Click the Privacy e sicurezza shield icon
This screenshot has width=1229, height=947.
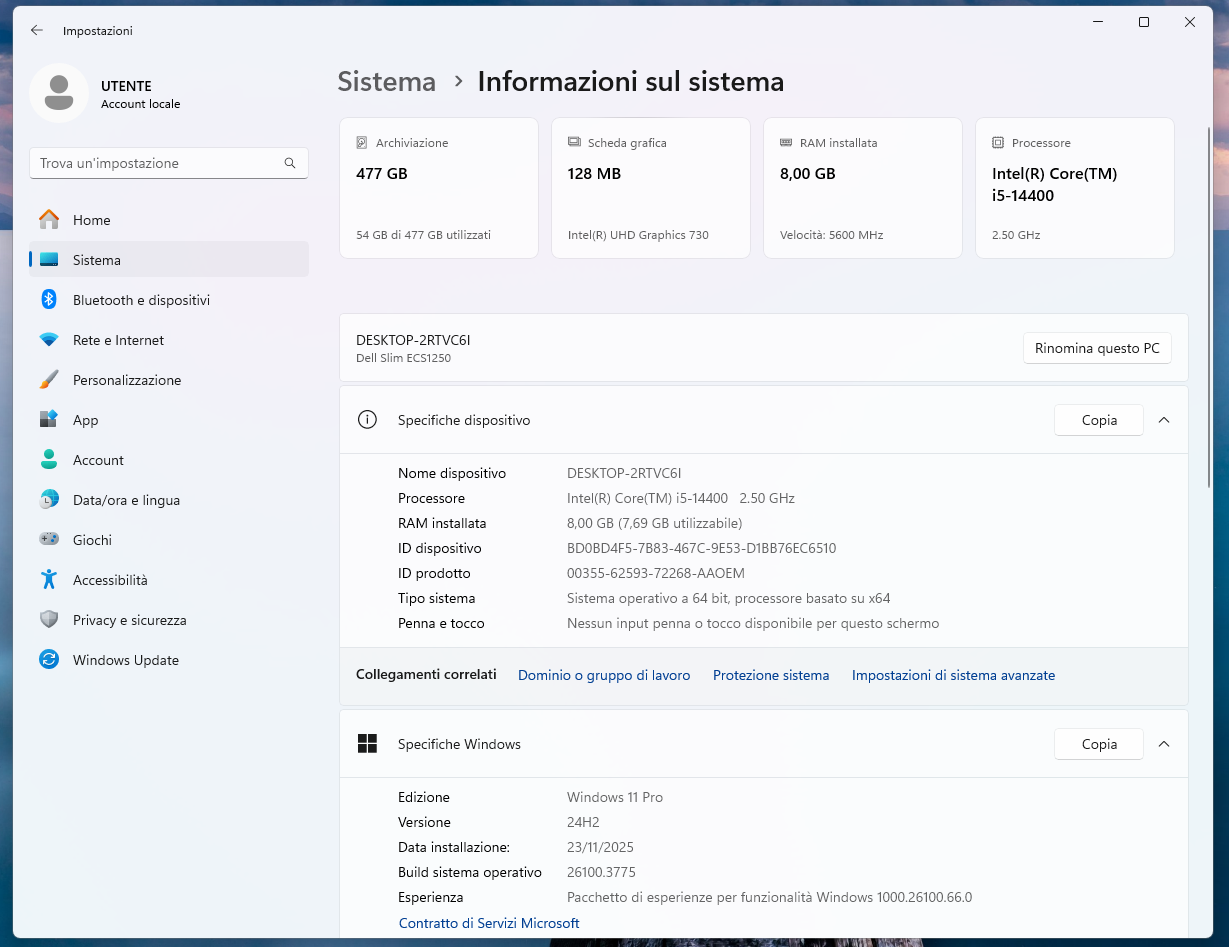click(49, 620)
